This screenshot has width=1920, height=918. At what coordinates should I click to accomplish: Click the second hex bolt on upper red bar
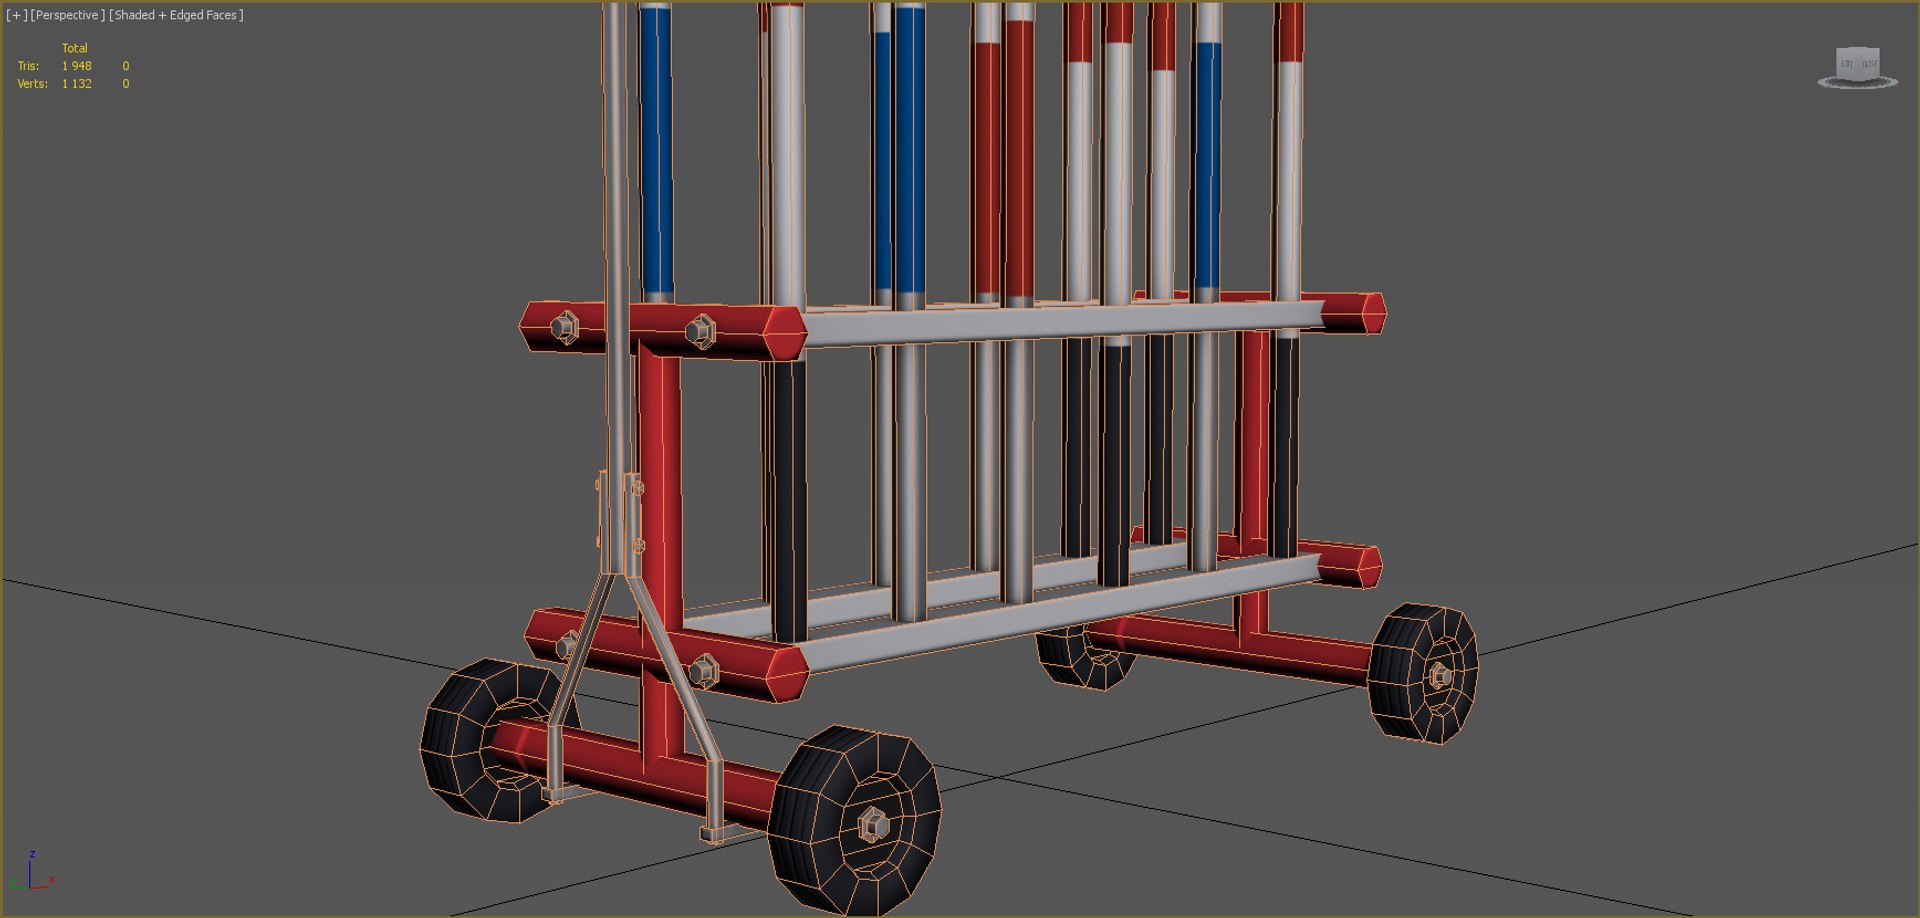point(700,331)
